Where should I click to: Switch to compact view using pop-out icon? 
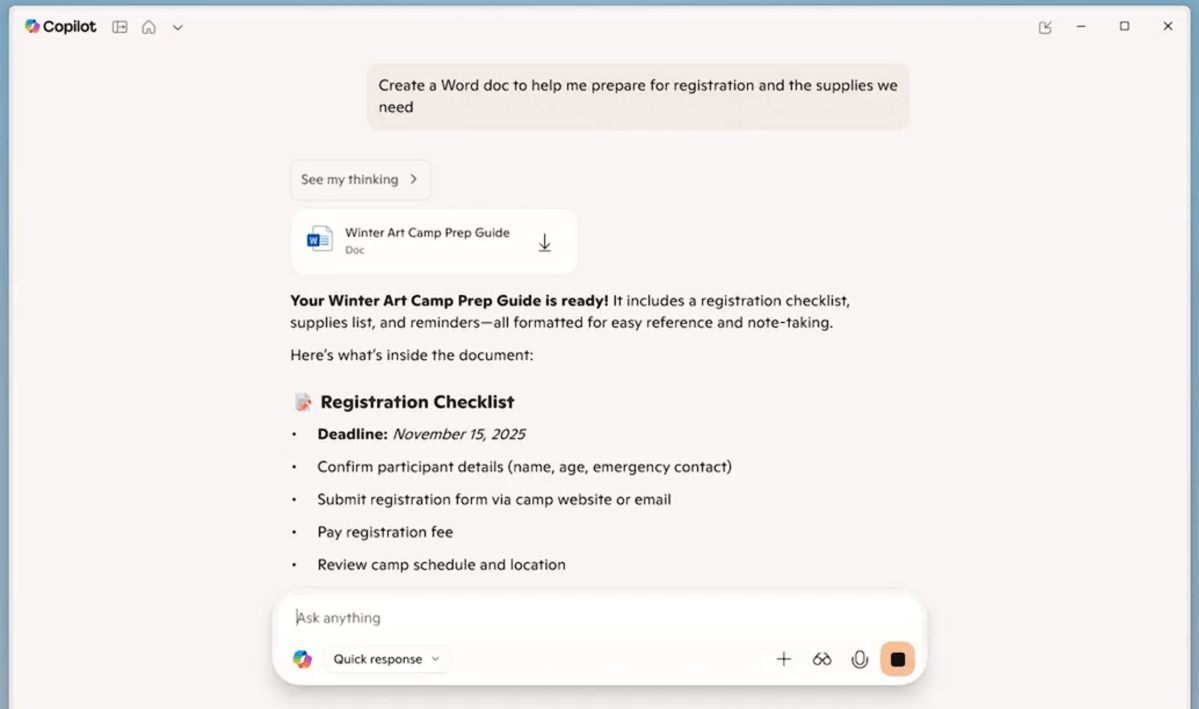1045,27
